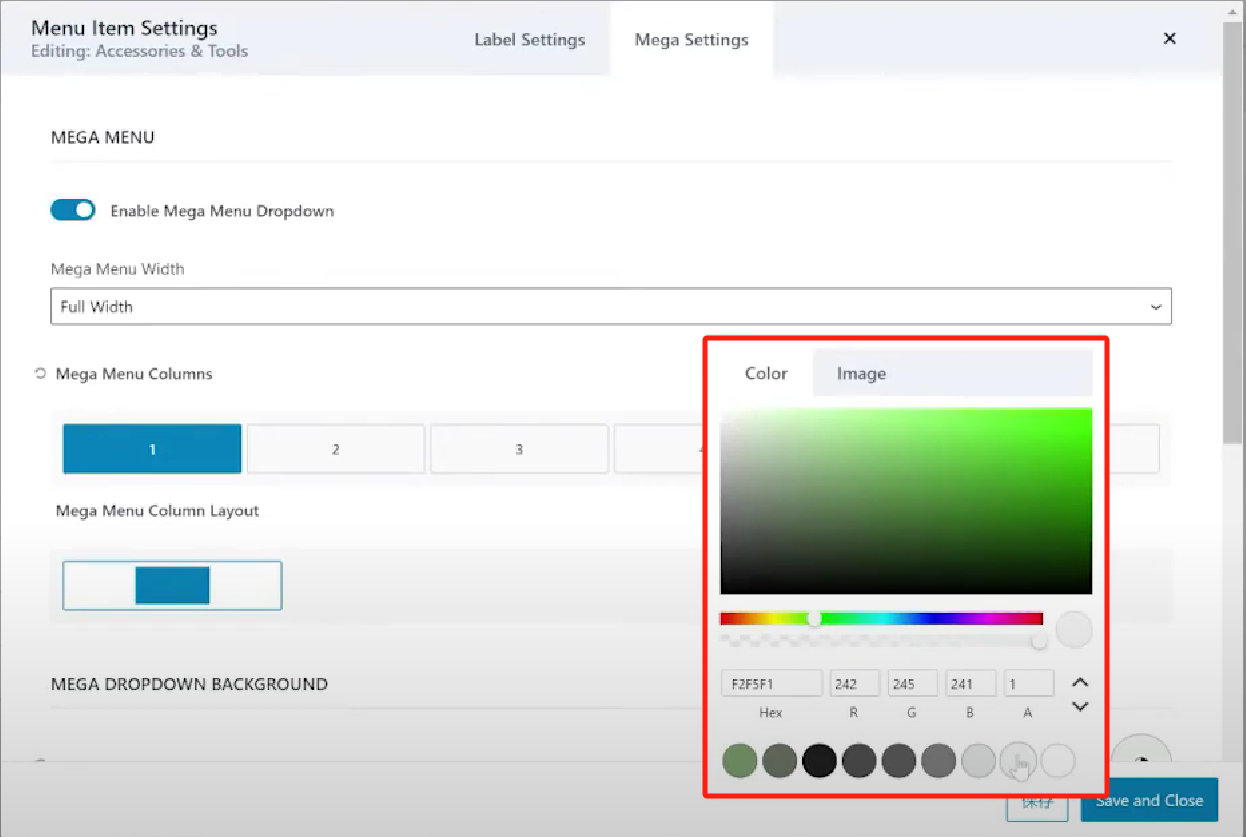Pick the green preset color swatch

point(739,761)
